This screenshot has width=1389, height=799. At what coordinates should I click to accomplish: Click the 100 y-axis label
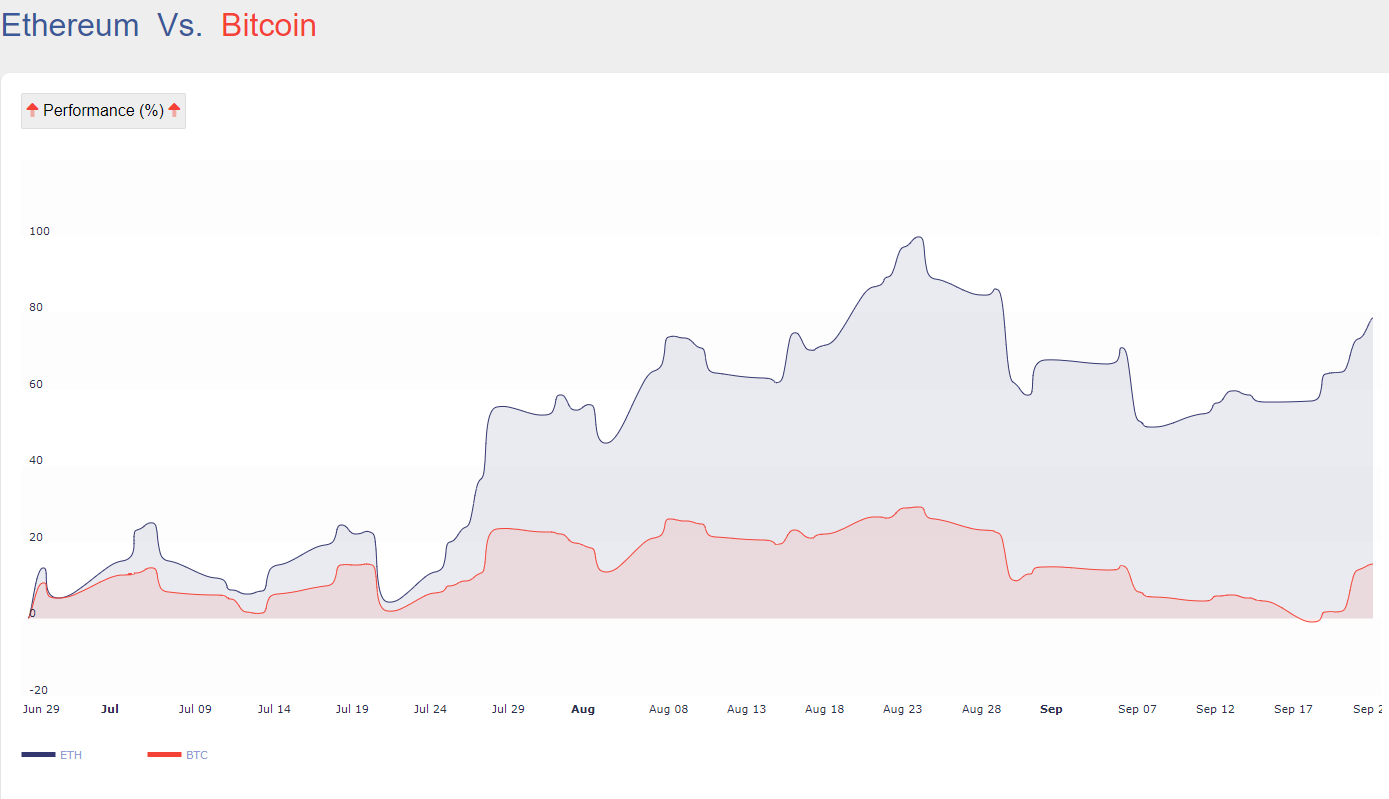point(39,231)
